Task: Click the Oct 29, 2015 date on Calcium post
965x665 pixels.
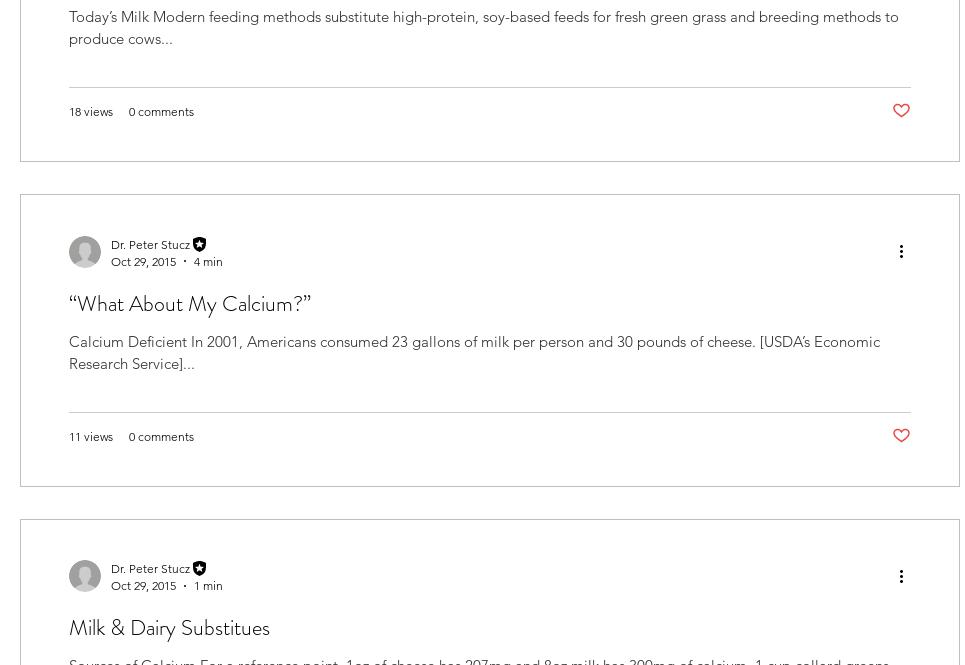Action: pos(143,261)
